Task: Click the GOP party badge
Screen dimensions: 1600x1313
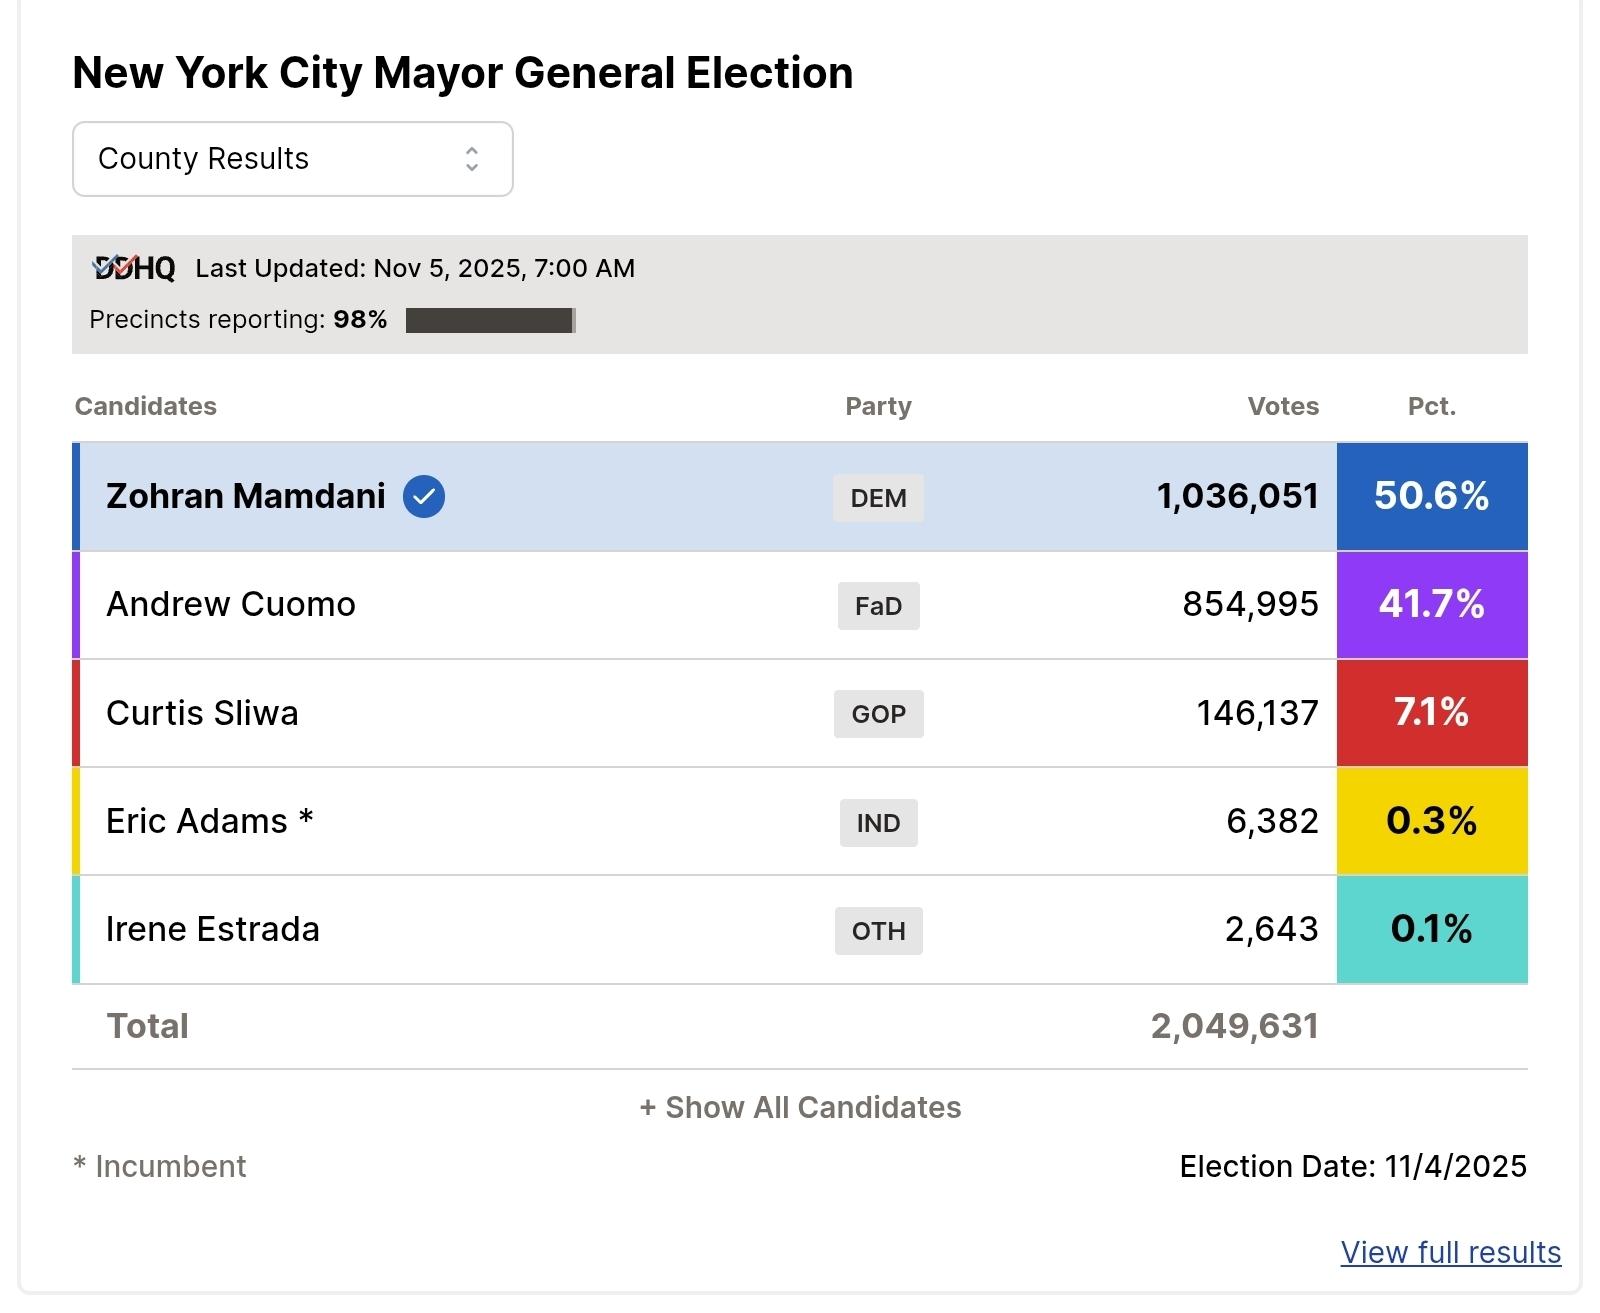Action: pyautogui.click(x=878, y=714)
